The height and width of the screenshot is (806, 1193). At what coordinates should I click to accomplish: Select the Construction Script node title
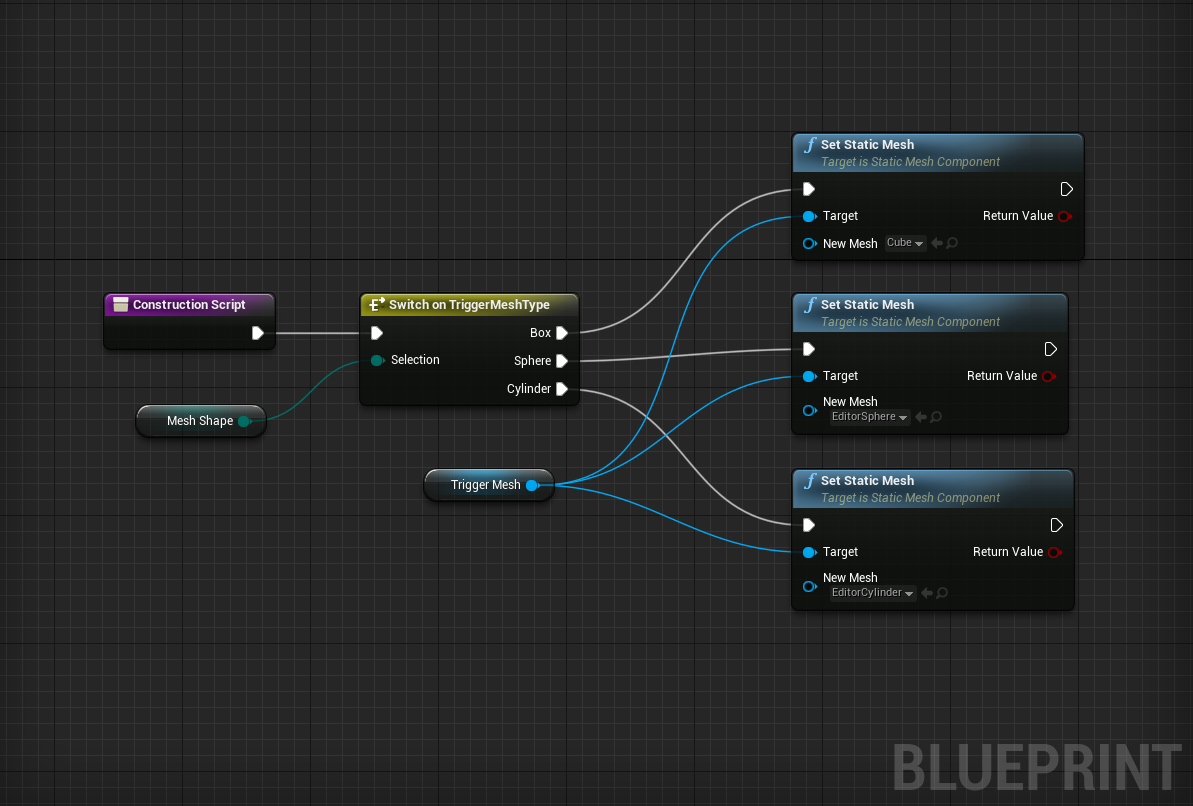tap(189, 304)
